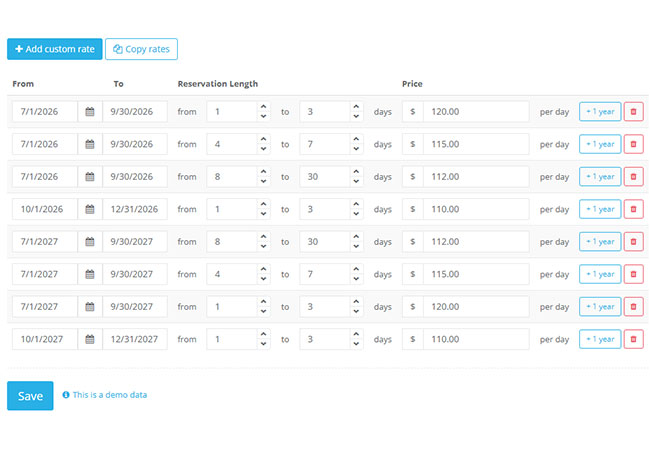Increase 'from' days value 4 in 7/1/2026 row
The image size is (650, 450).
click(x=264, y=139)
